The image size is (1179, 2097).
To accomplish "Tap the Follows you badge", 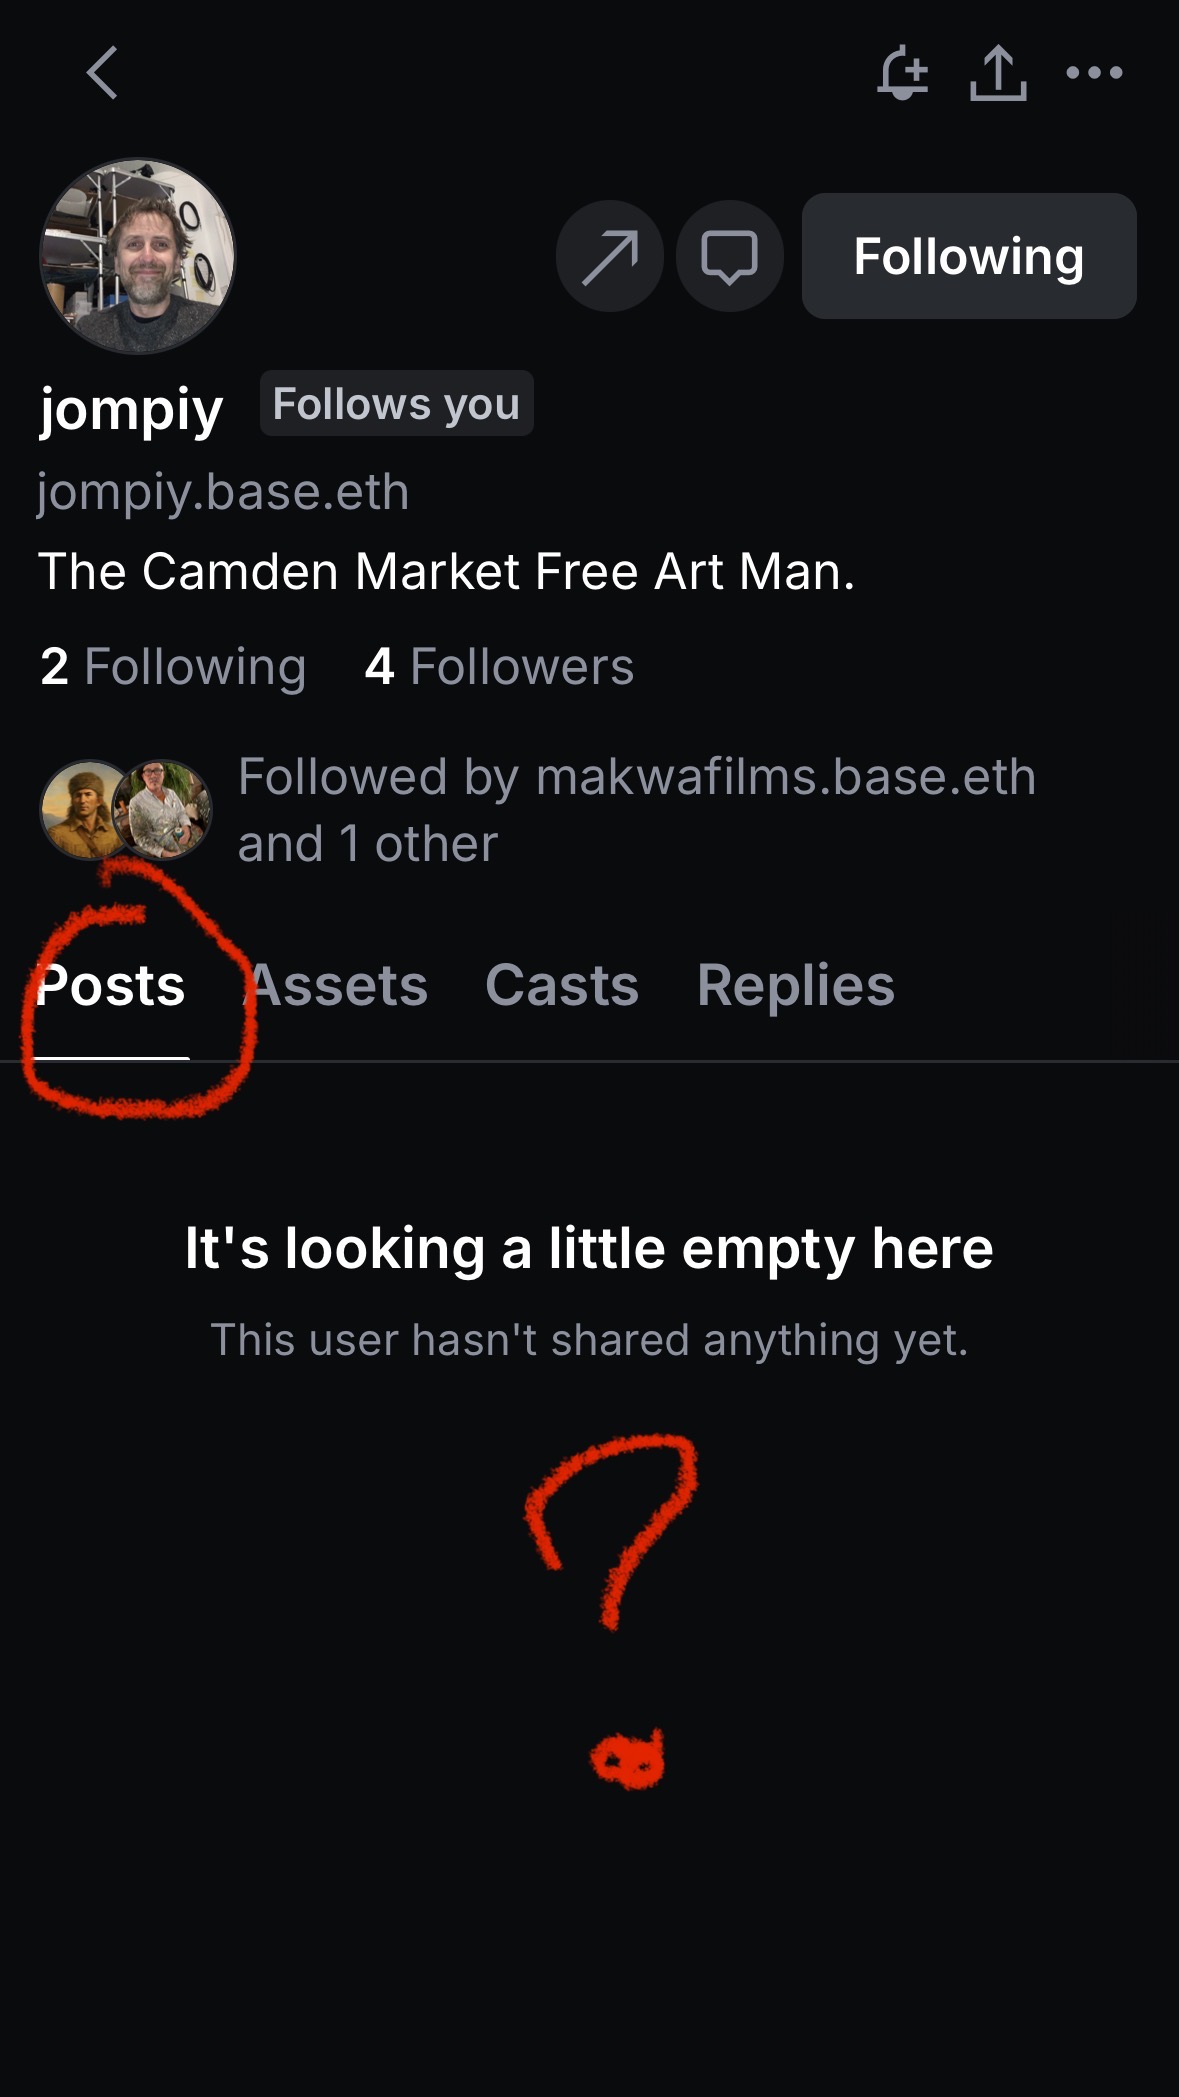I will point(396,404).
